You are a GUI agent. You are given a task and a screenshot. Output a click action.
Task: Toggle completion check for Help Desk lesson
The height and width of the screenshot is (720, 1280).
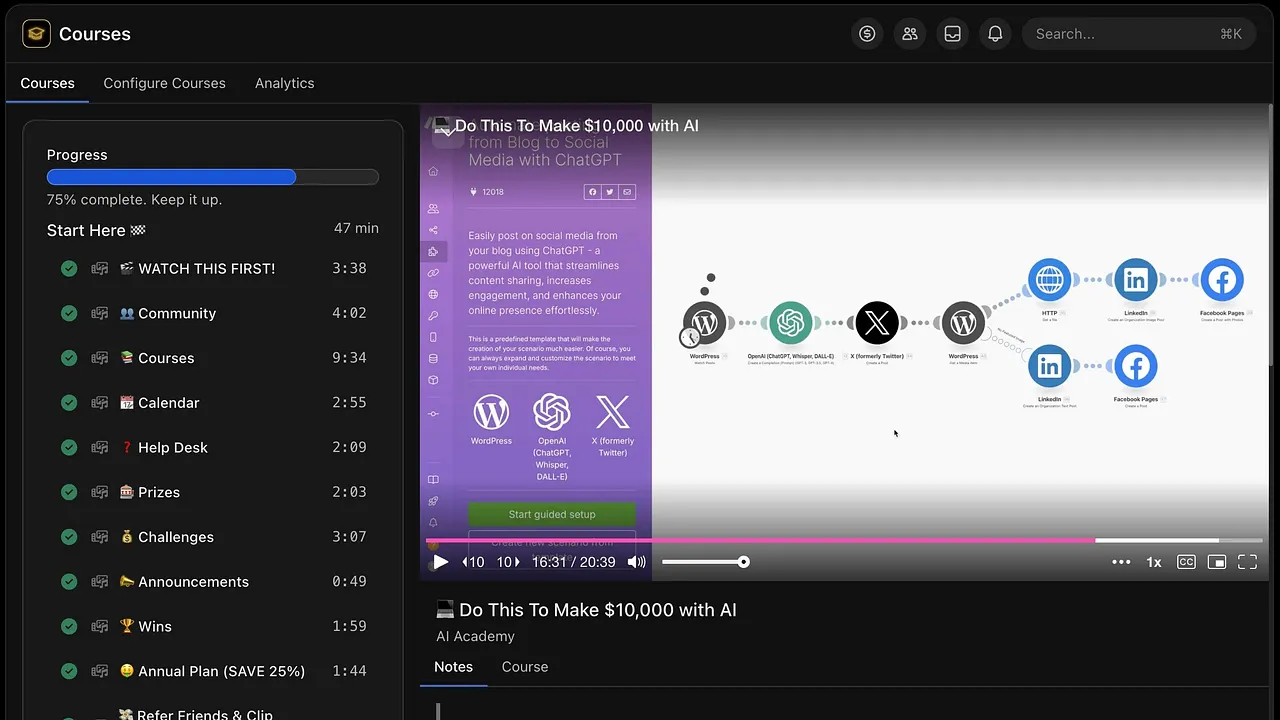point(69,447)
